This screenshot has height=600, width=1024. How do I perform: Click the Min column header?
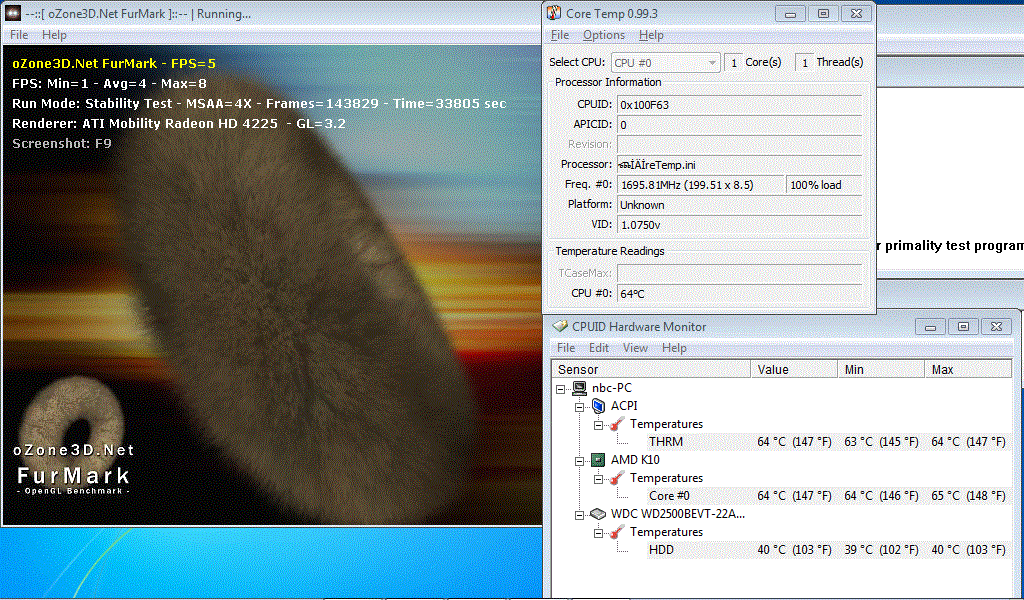881,370
